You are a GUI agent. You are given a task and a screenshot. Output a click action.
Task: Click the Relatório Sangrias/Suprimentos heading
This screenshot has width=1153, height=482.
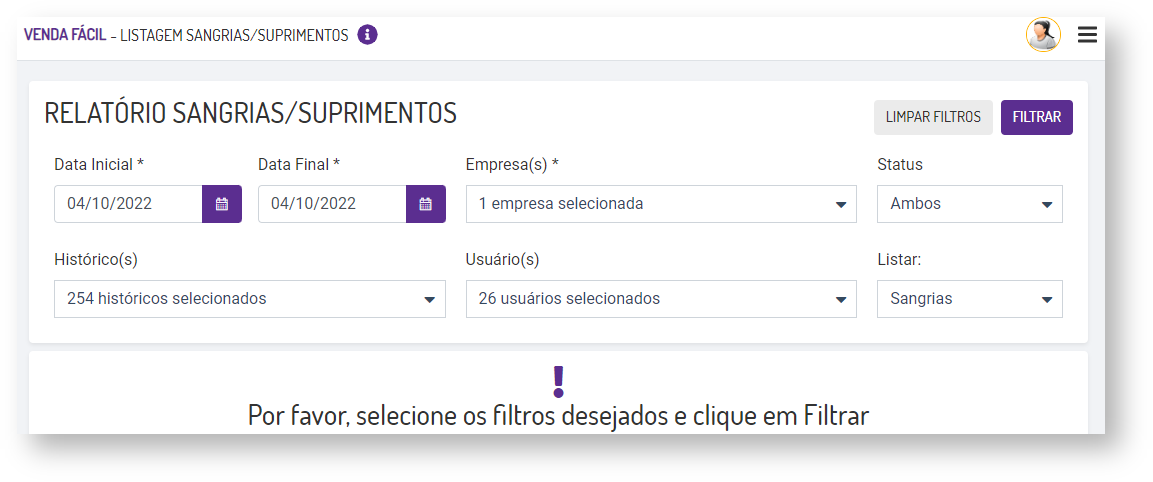tap(250, 114)
